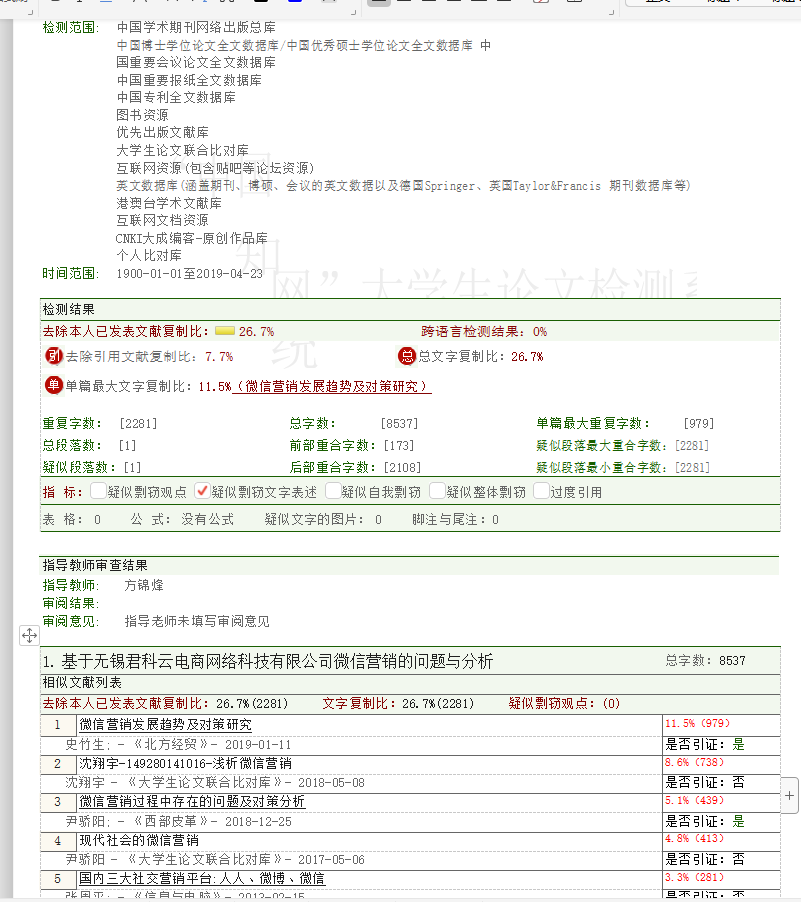The height and width of the screenshot is (902, 801).
Task: Click the advisor name 方锦烽
Action: pyautogui.click(x=144, y=586)
